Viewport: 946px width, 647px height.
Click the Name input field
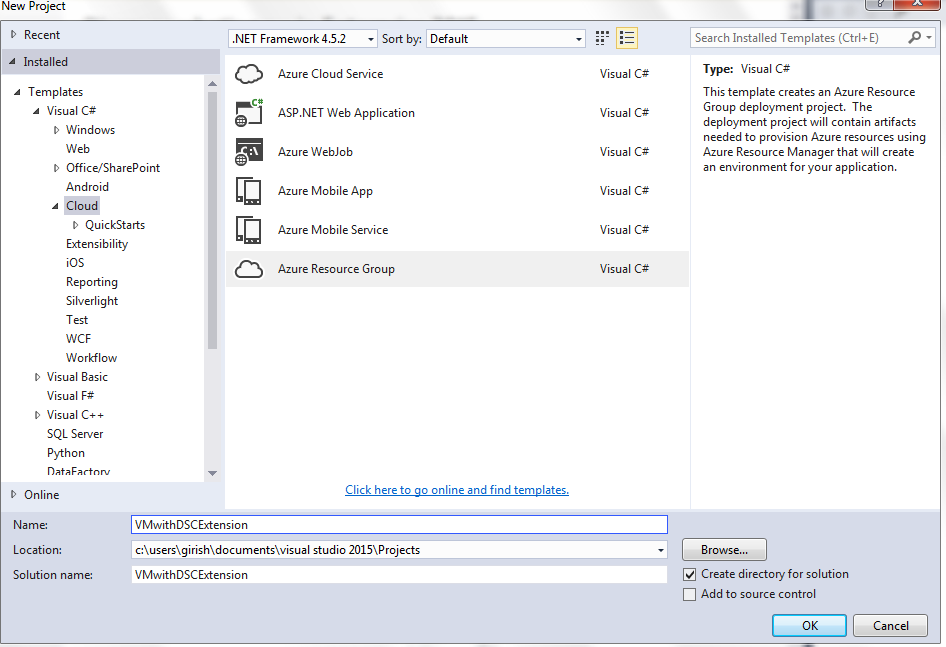click(399, 524)
